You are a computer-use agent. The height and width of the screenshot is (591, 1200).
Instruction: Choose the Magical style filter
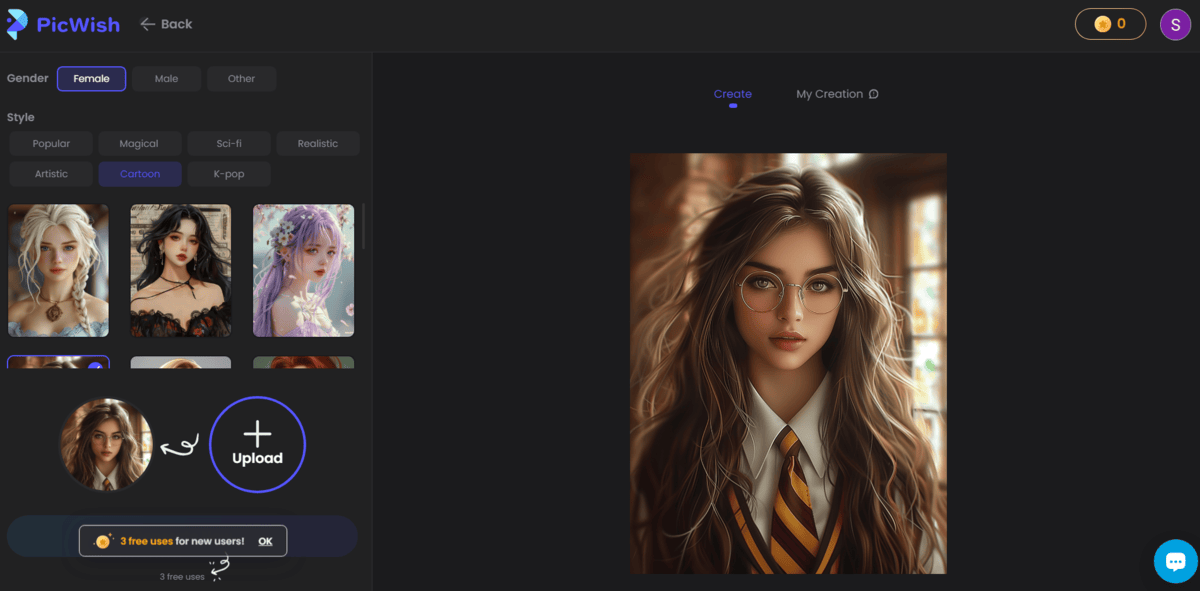click(x=140, y=143)
